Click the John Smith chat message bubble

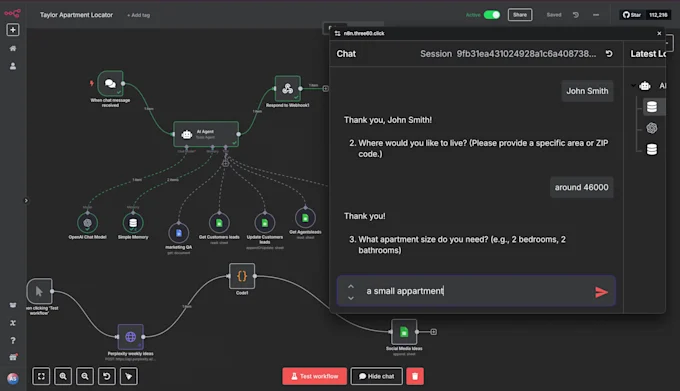click(587, 91)
